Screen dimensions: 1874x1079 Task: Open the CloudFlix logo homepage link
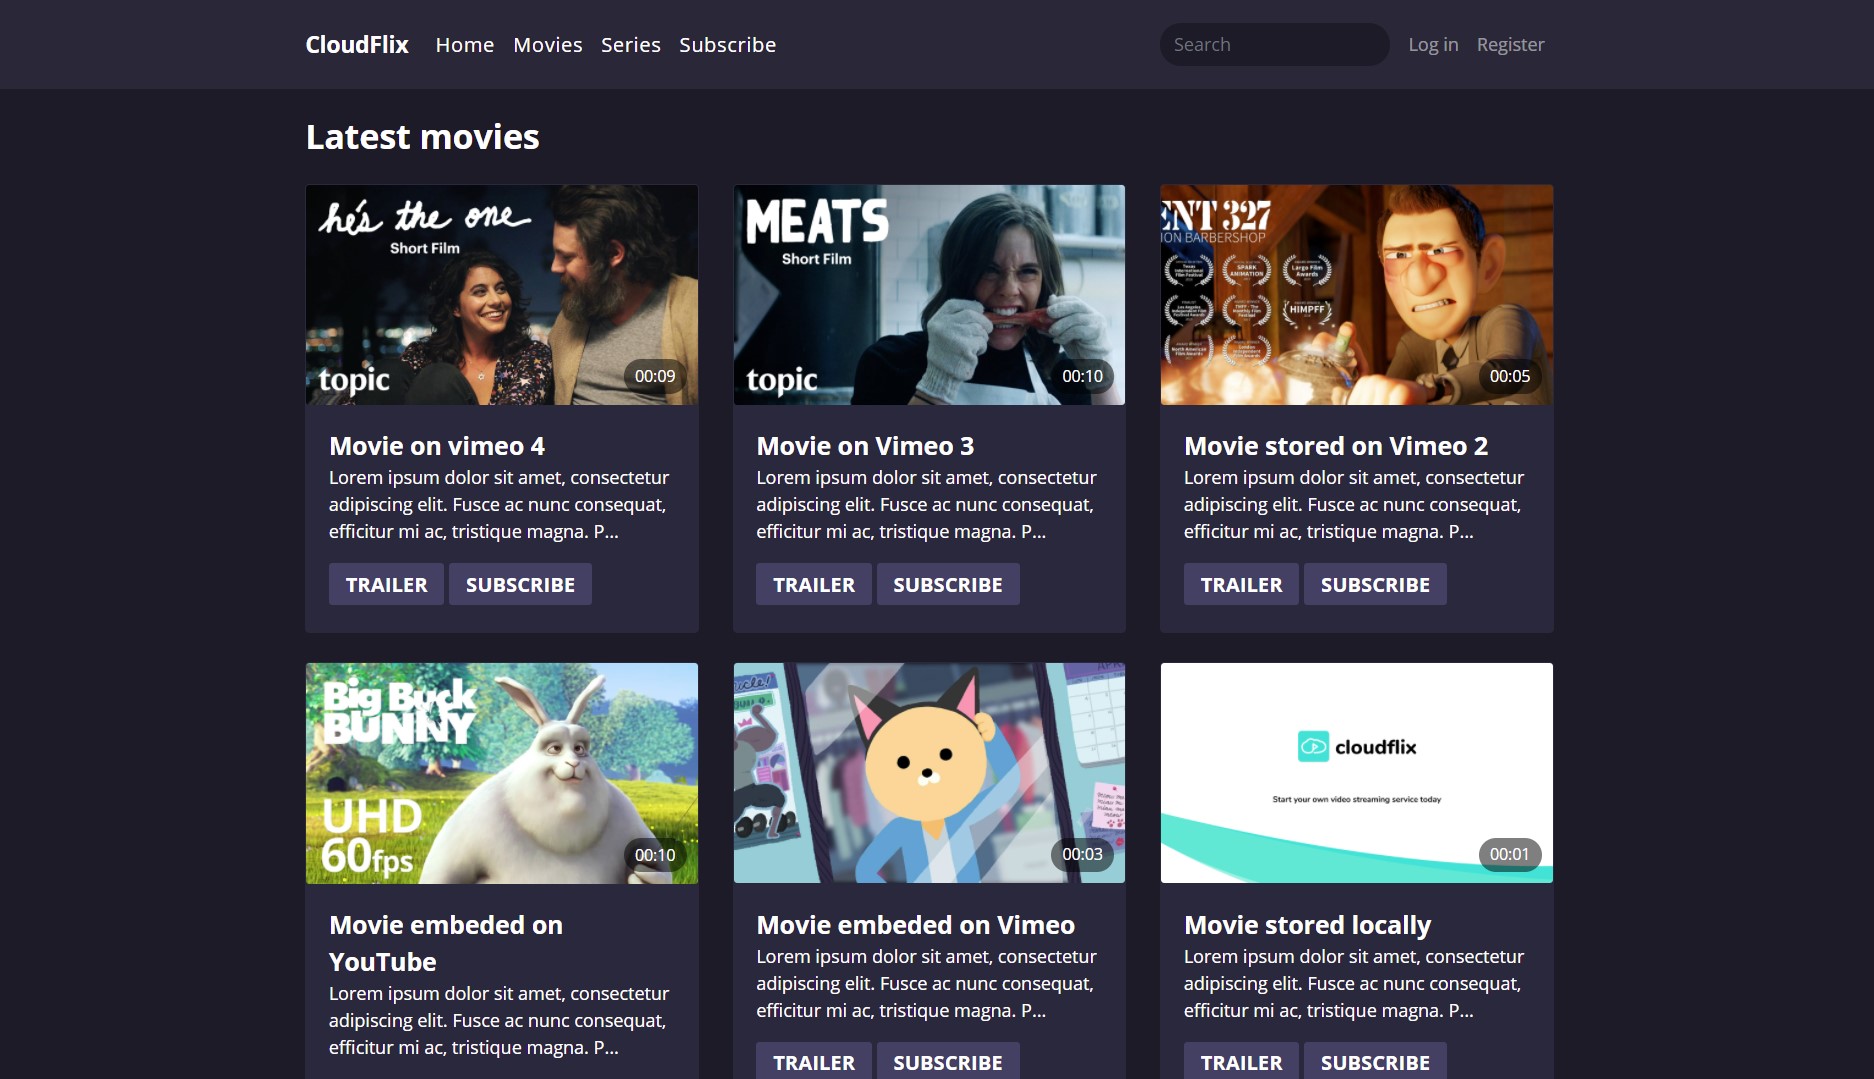click(357, 45)
